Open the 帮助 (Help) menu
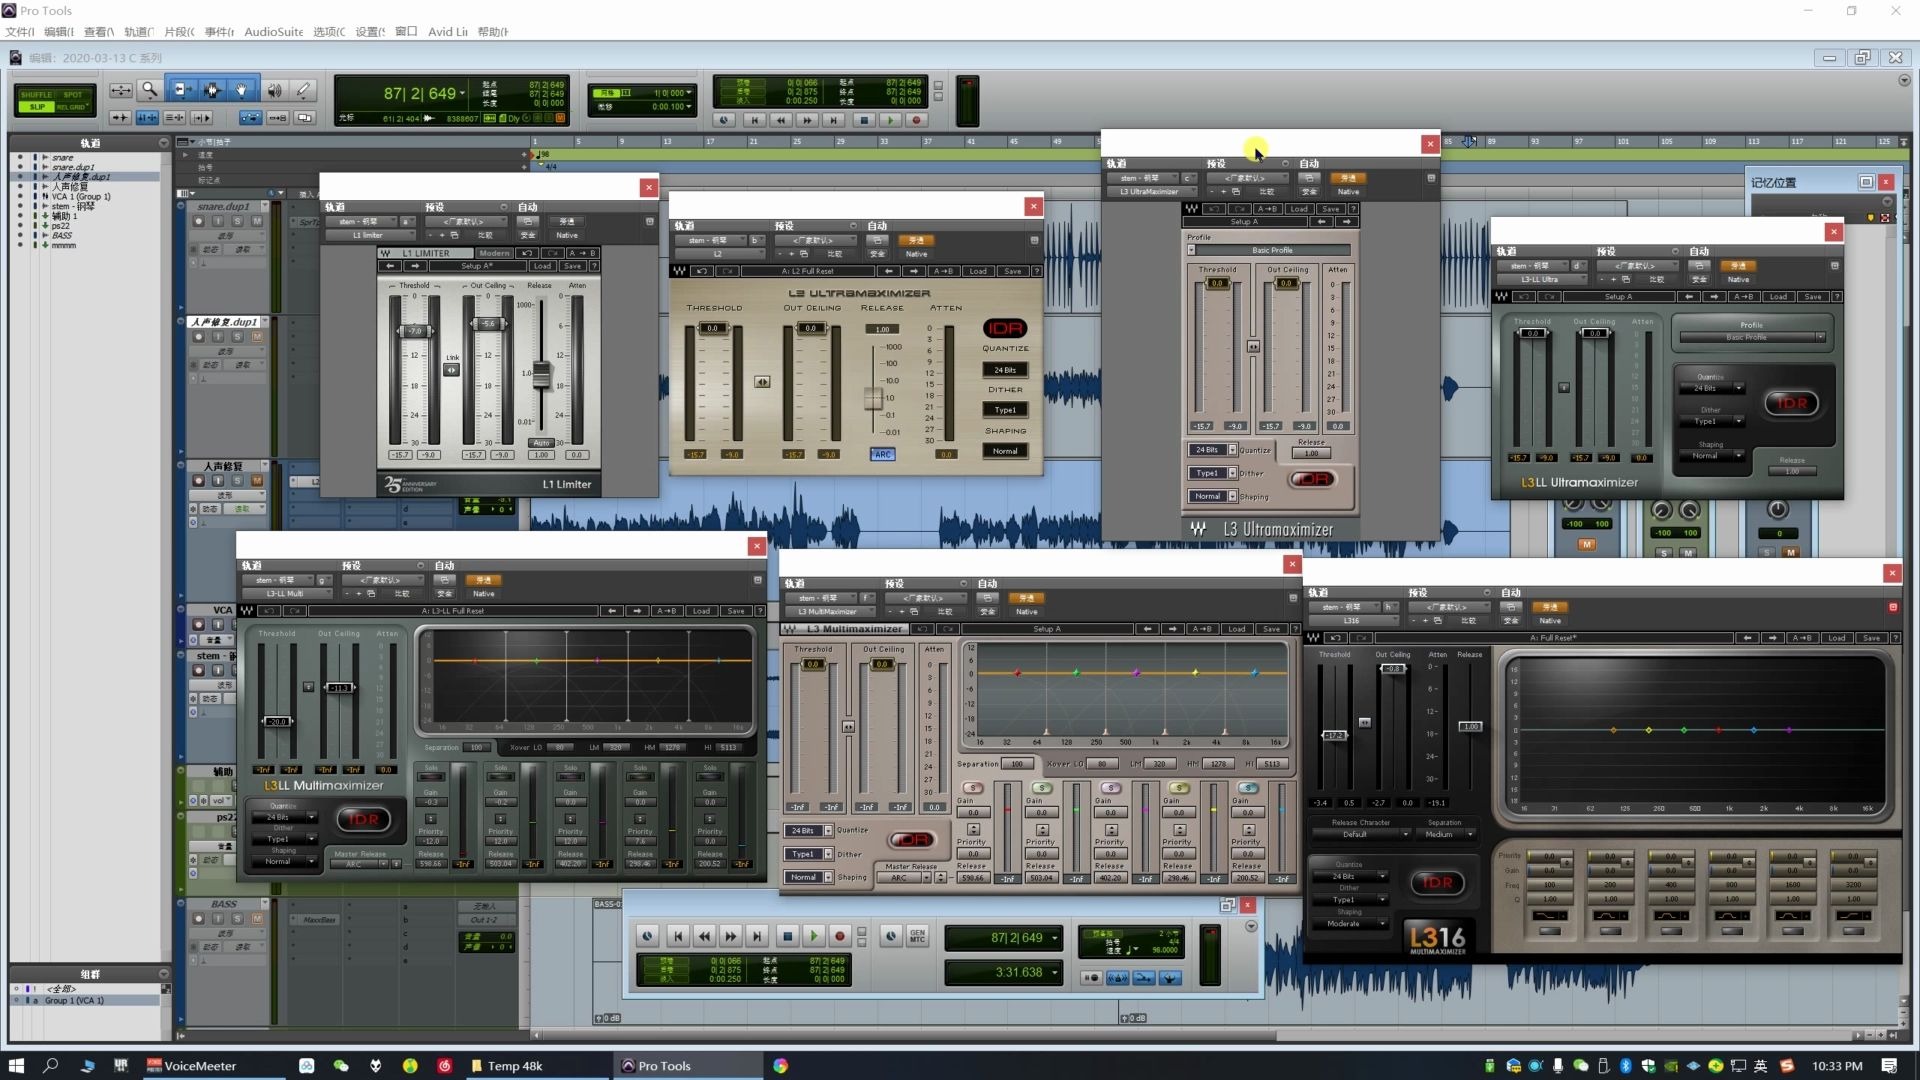Viewport: 1920px width, 1080px height. pyautogui.click(x=492, y=31)
